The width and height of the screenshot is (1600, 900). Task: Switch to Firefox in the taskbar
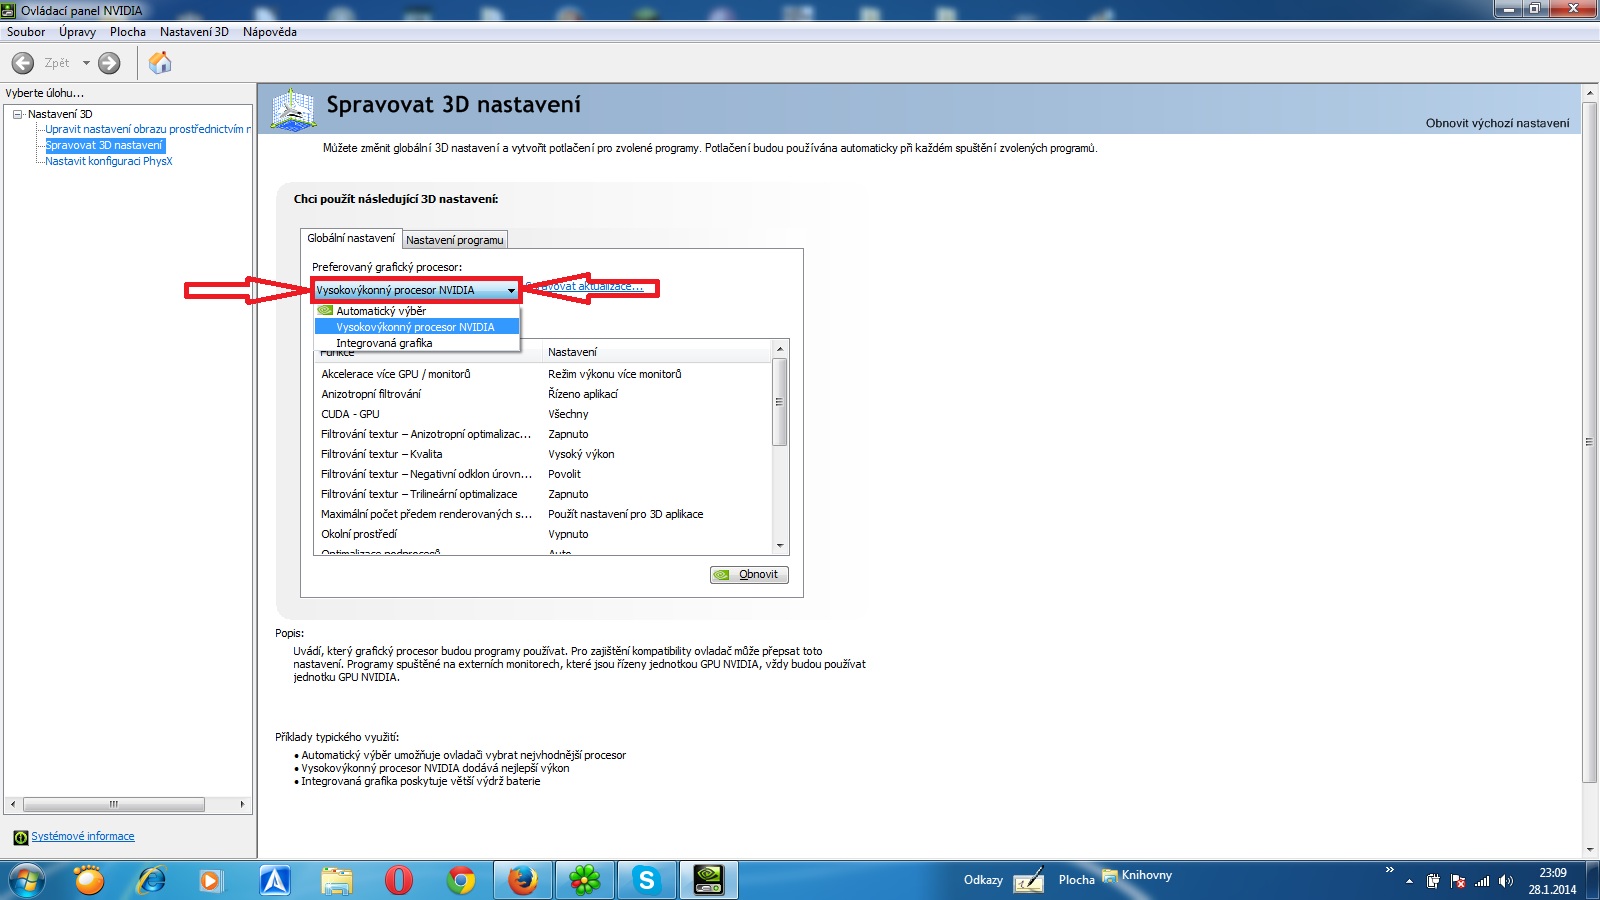click(x=522, y=880)
